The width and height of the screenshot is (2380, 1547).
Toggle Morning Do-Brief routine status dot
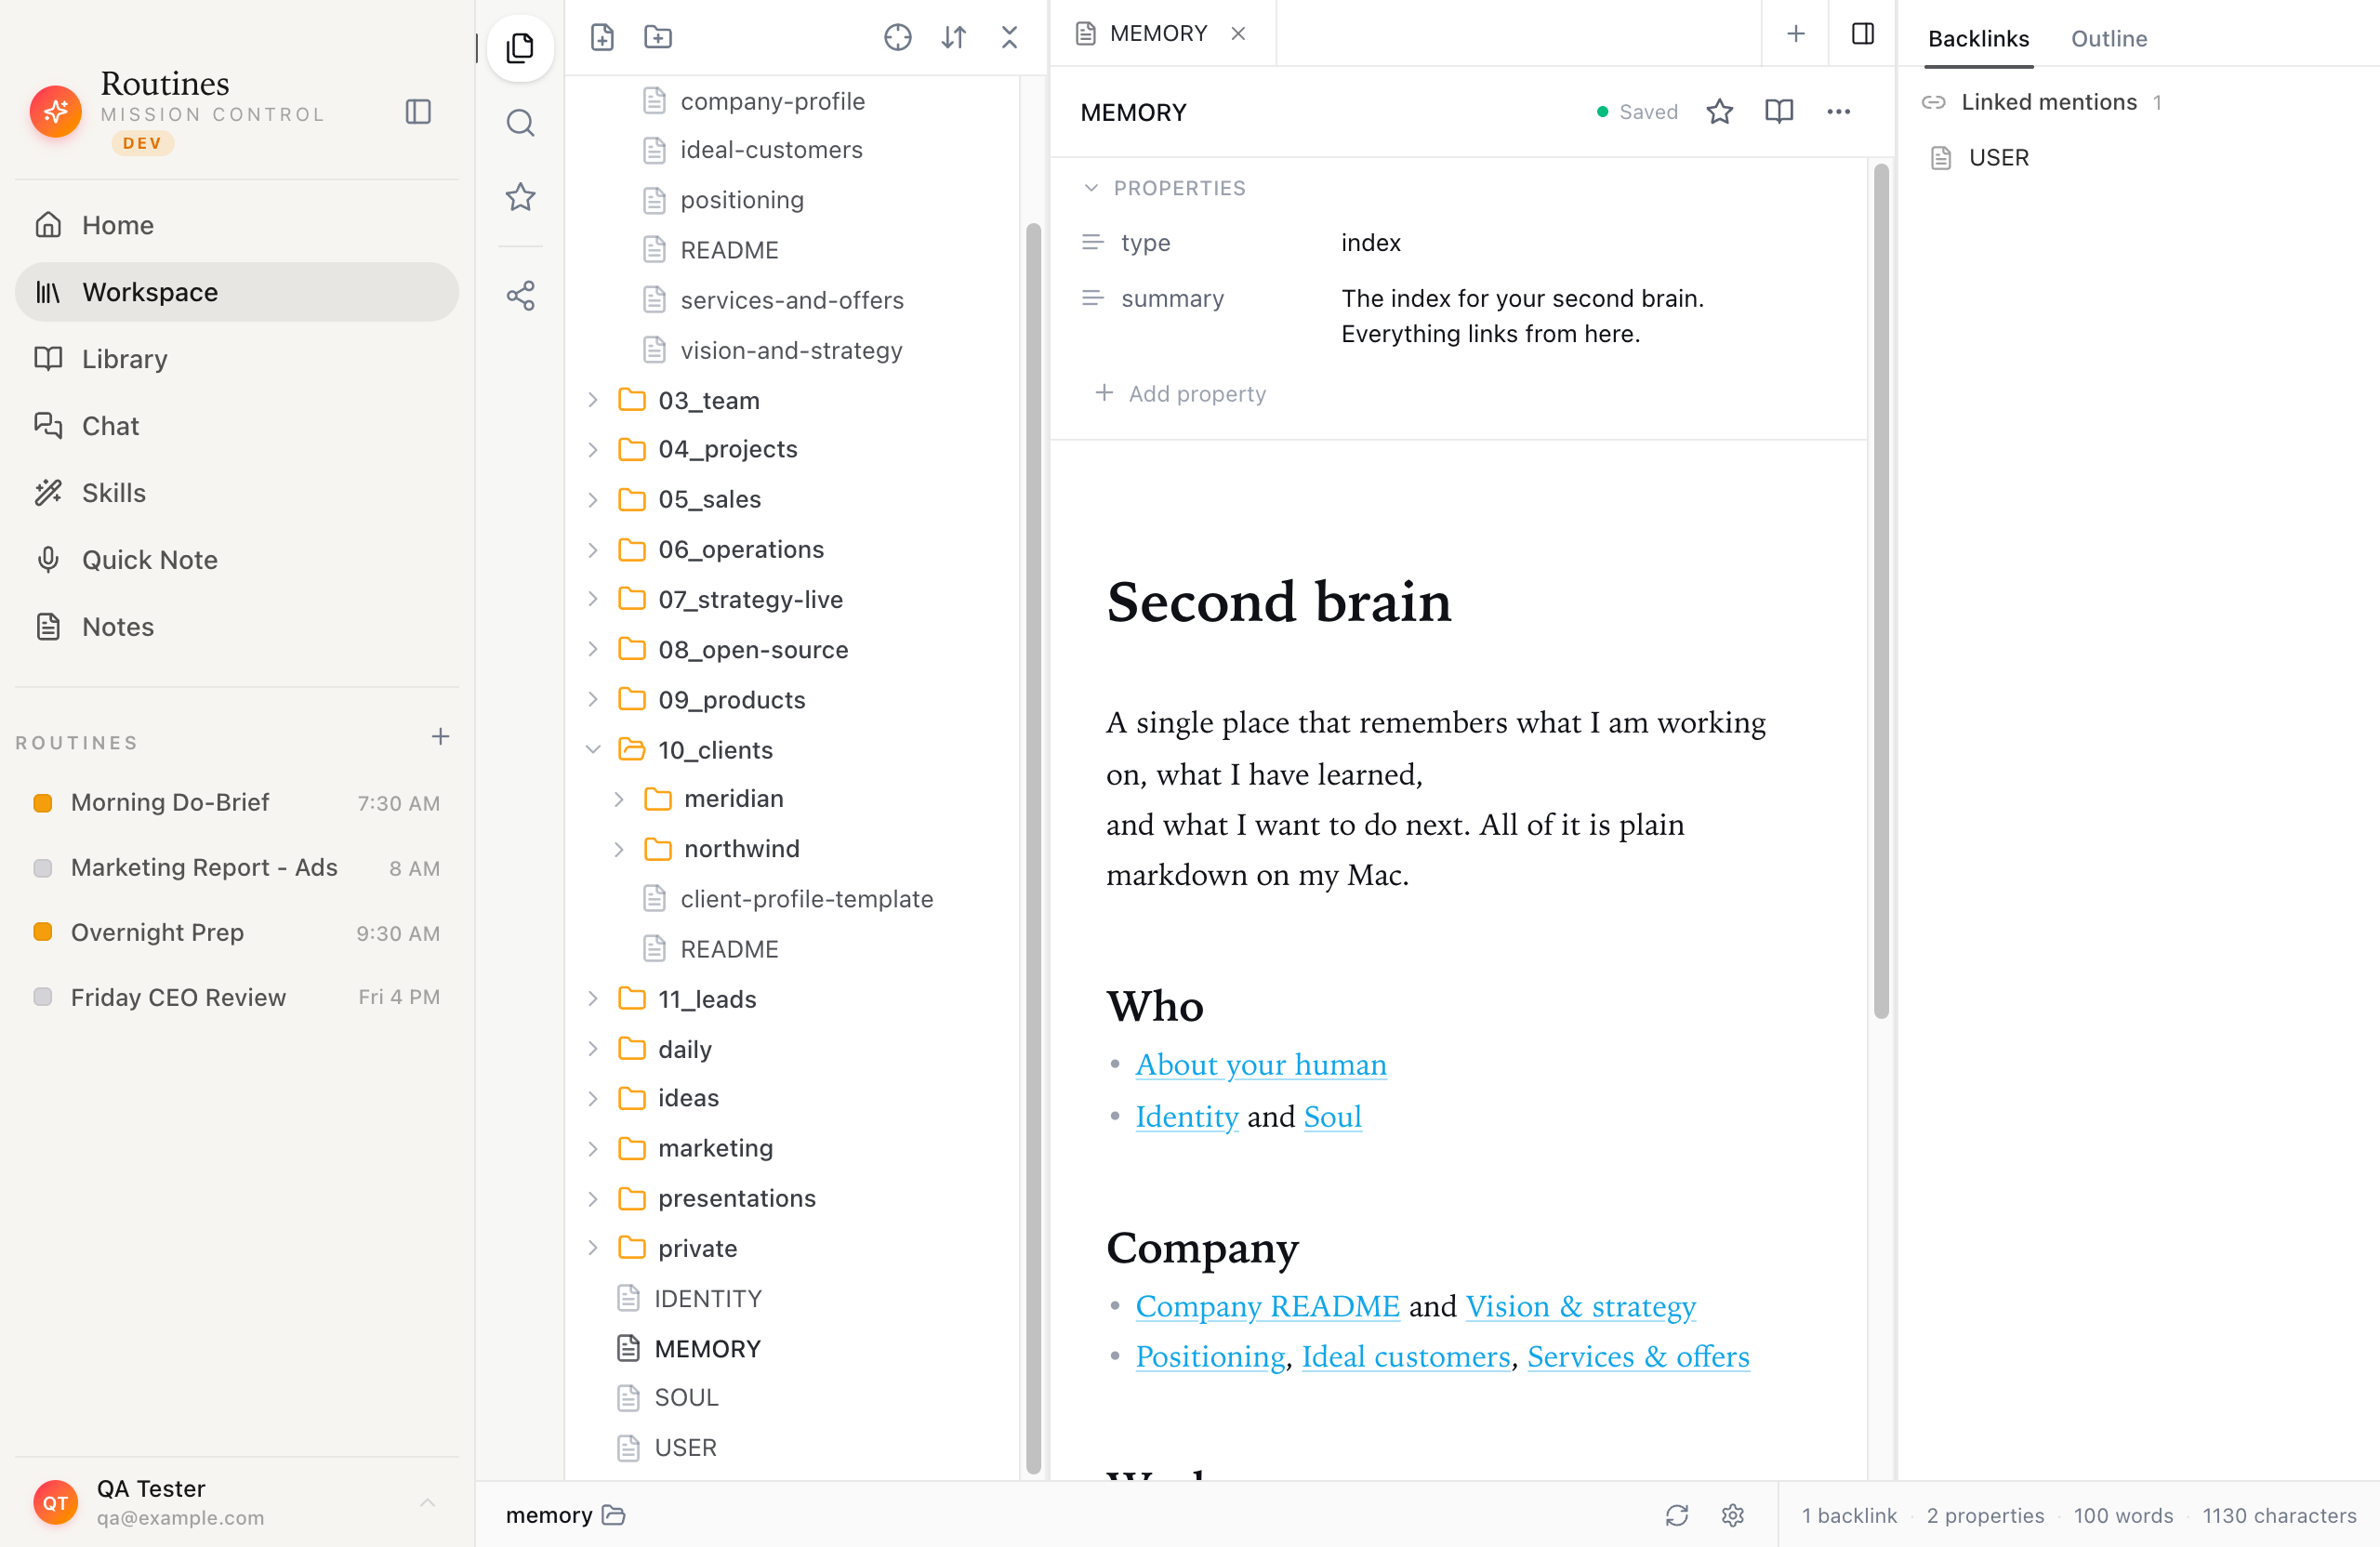click(x=43, y=803)
